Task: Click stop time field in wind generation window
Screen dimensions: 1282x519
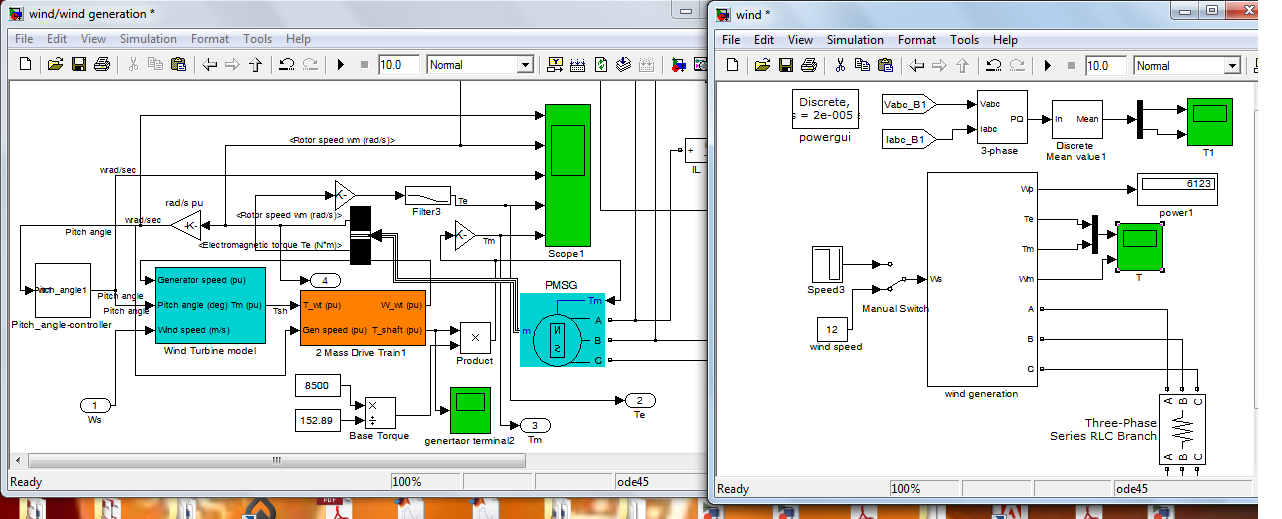Action: 398,65
